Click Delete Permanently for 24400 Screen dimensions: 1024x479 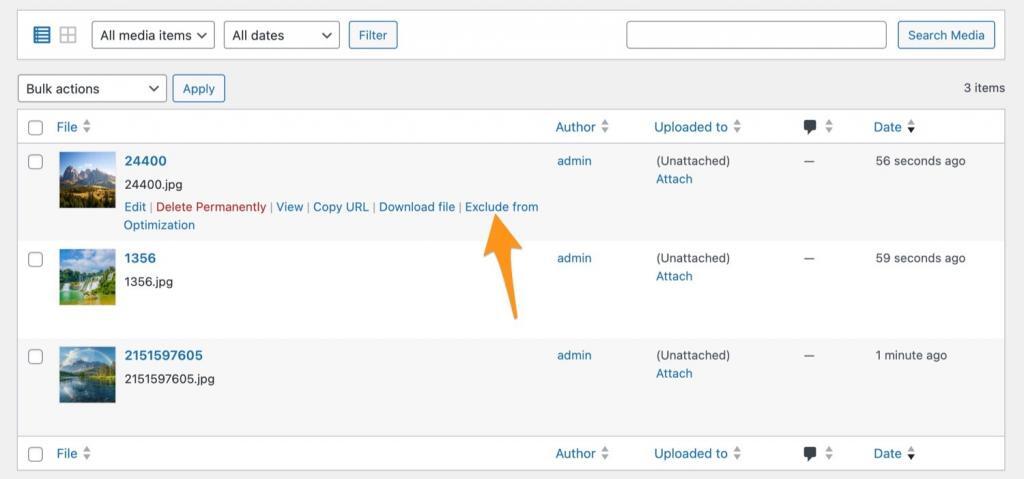pyautogui.click(x=211, y=207)
